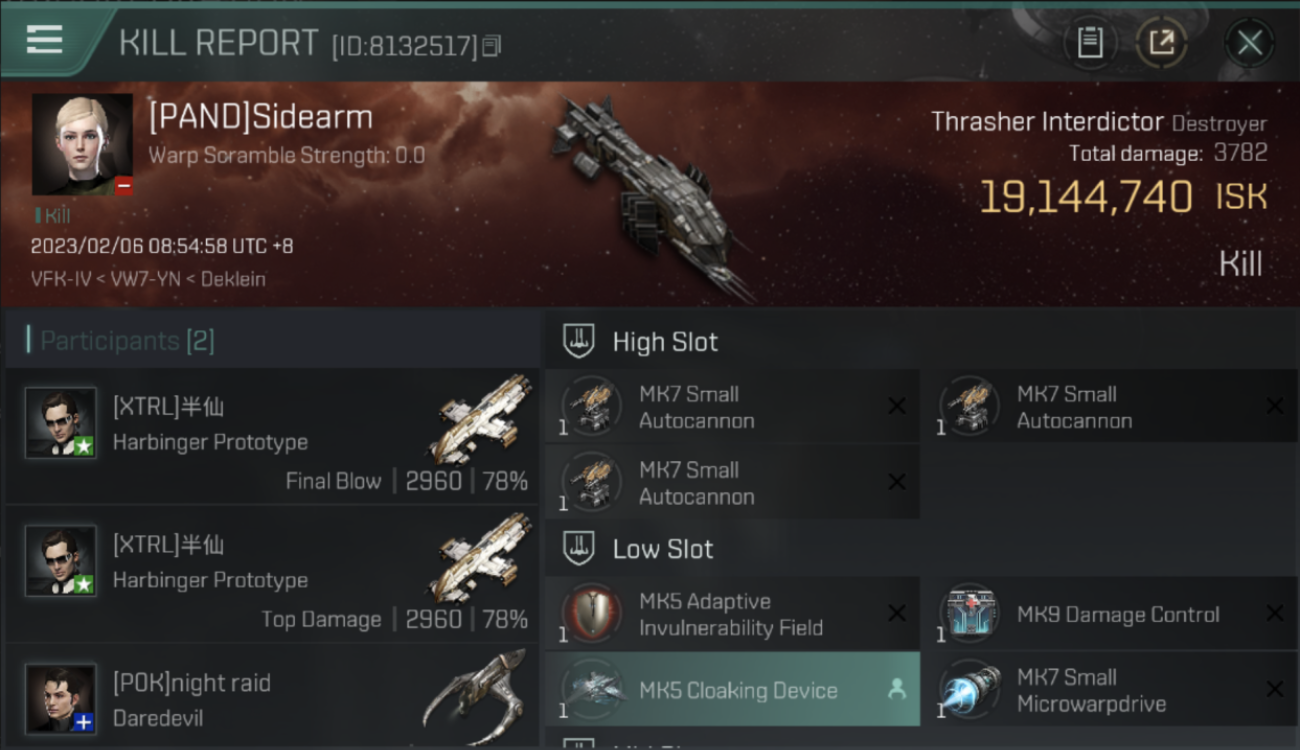Click the X mark beside MK9 Damage Control
Screen dimensions: 1300x750
pyautogui.click(x=1274, y=614)
